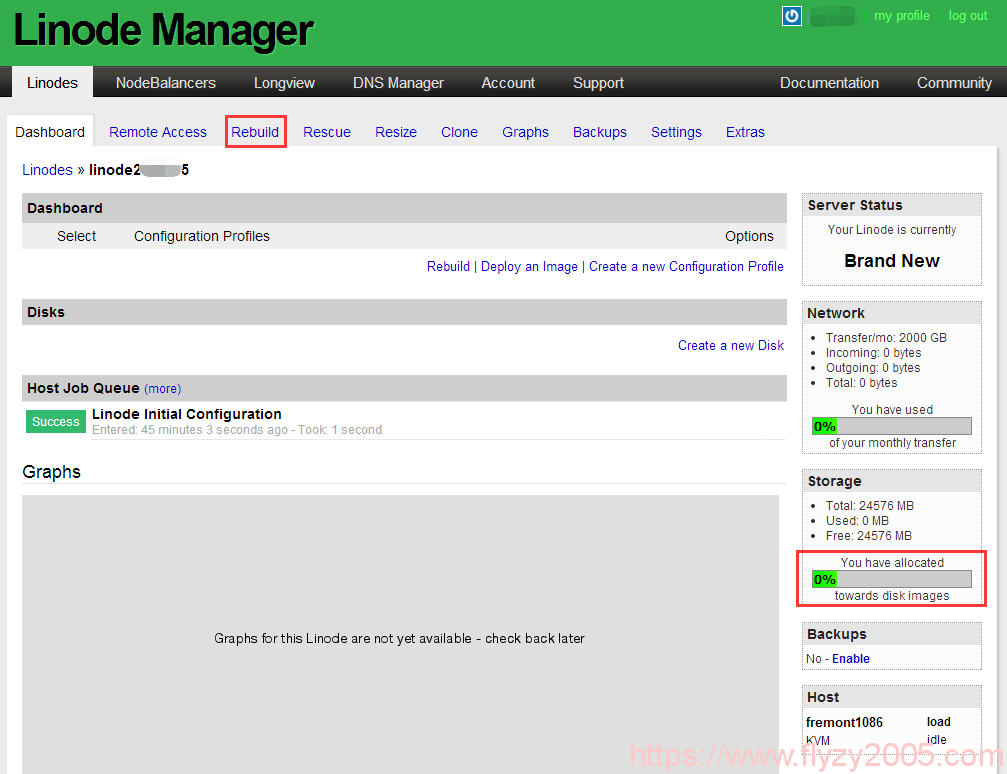The image size is (1007, 774).
Task: Open NodeBalancers in top navigation
Action: pyautogui.click(x=166, y=83)
